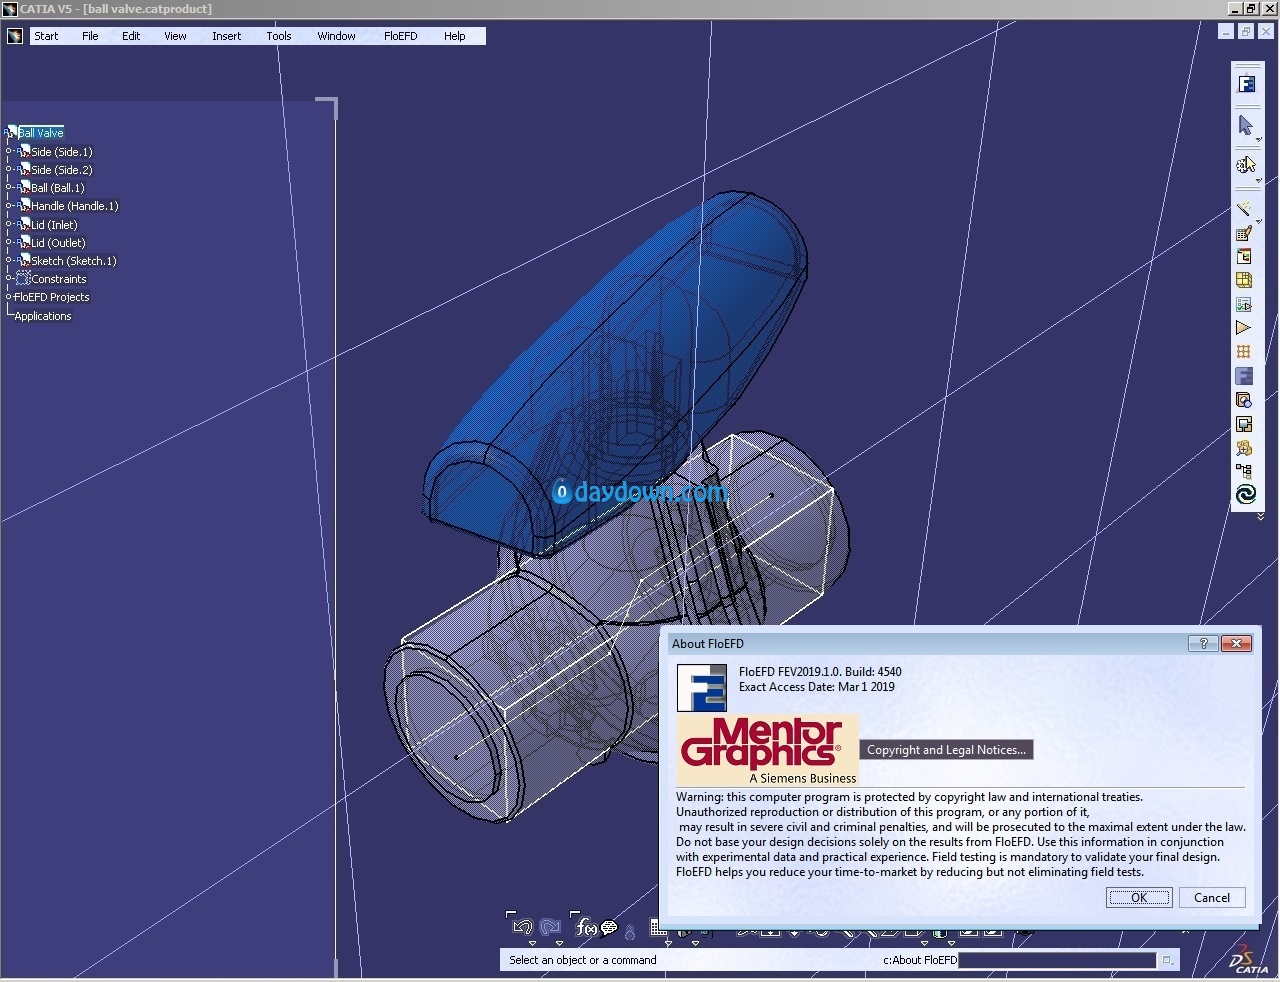Select the arrow Select tool in right toolbar
The height and width of the screenshot is (982, 1280).
[x=1245, y=124]
